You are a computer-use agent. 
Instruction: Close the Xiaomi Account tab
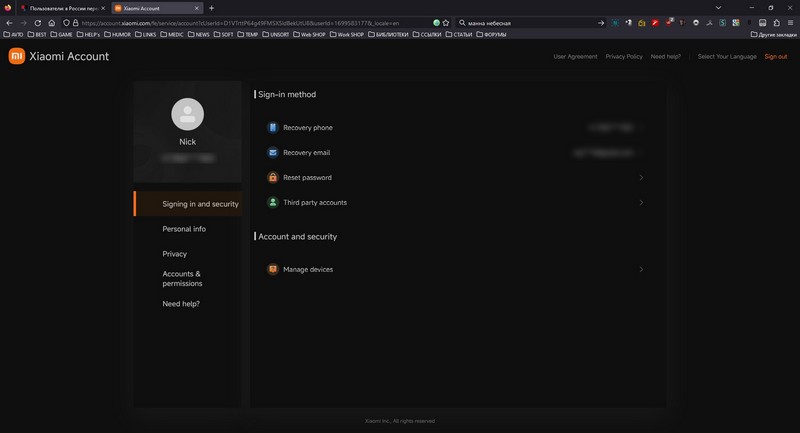click(197, 8)
